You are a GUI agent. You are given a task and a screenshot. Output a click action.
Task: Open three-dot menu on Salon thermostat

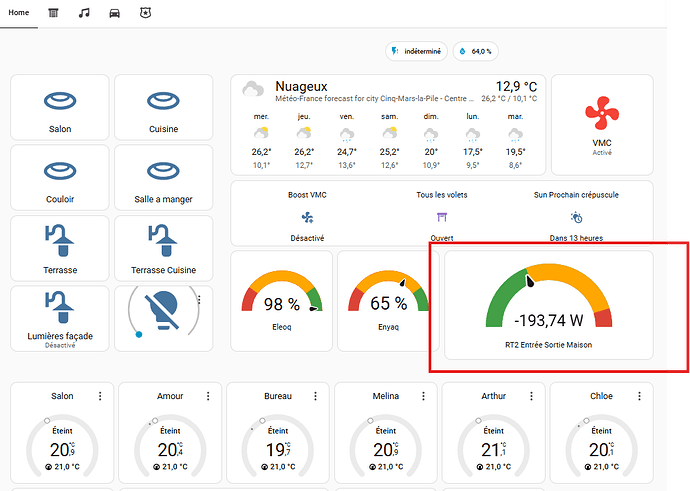pyautogui.click(x=100, y=396)
